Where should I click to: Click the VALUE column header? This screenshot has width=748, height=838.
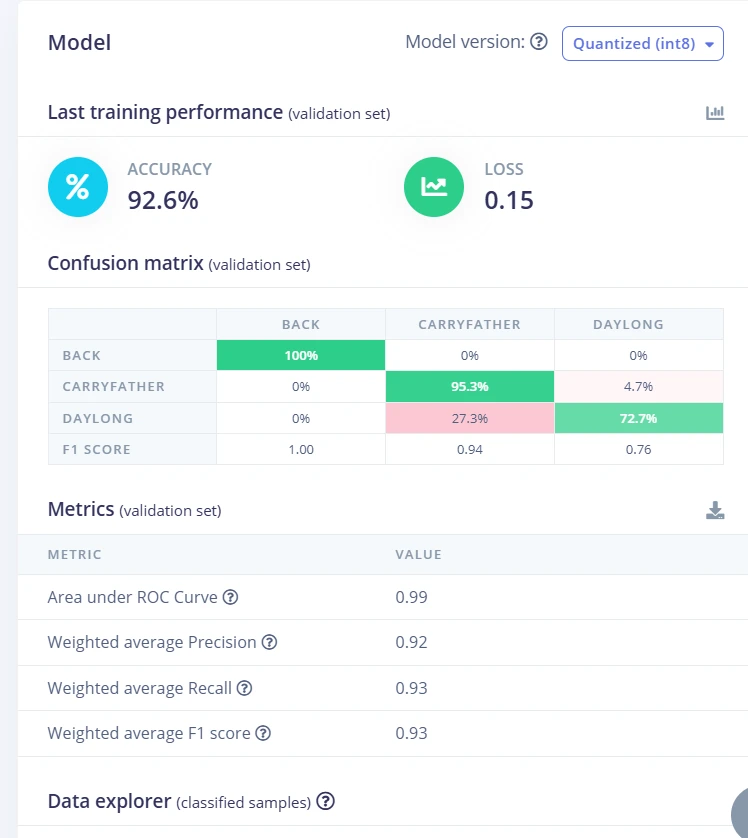click(418, 555)
